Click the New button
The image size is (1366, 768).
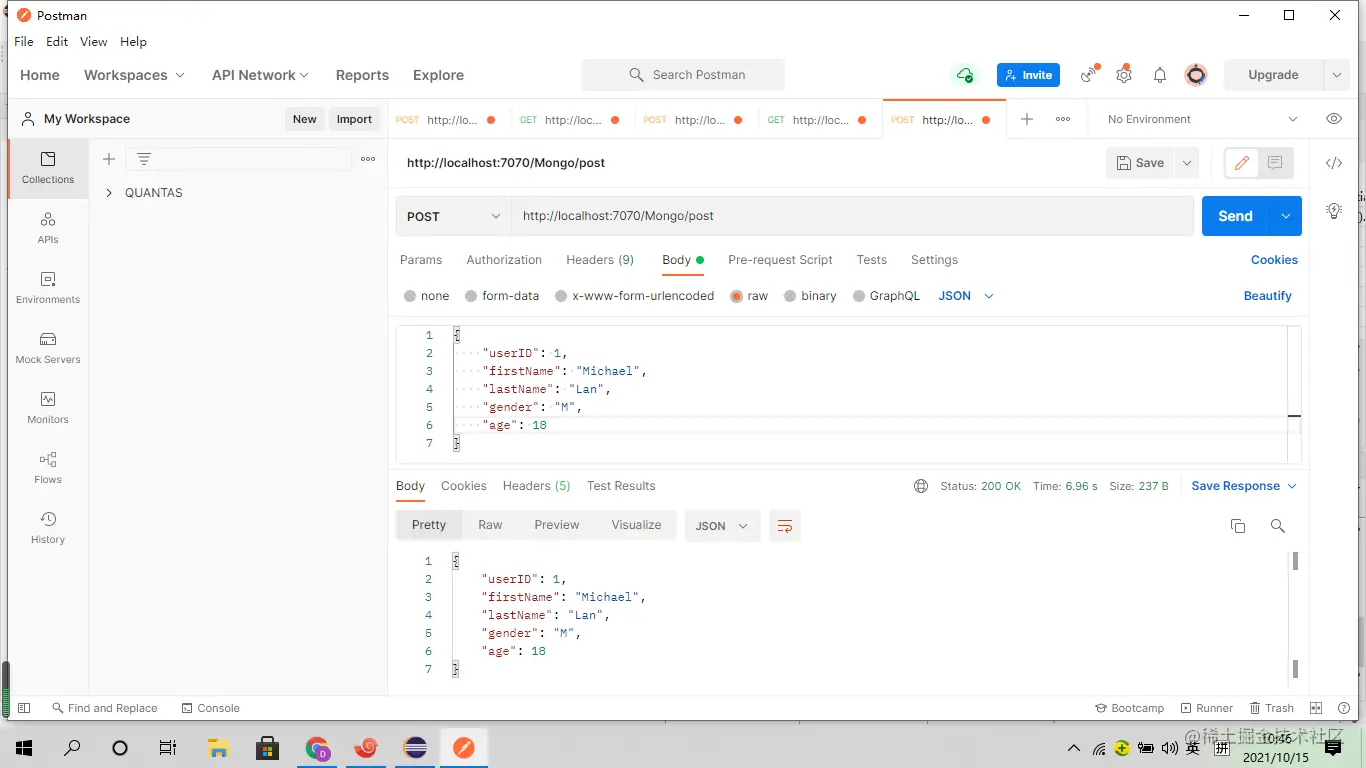[305, 119]
